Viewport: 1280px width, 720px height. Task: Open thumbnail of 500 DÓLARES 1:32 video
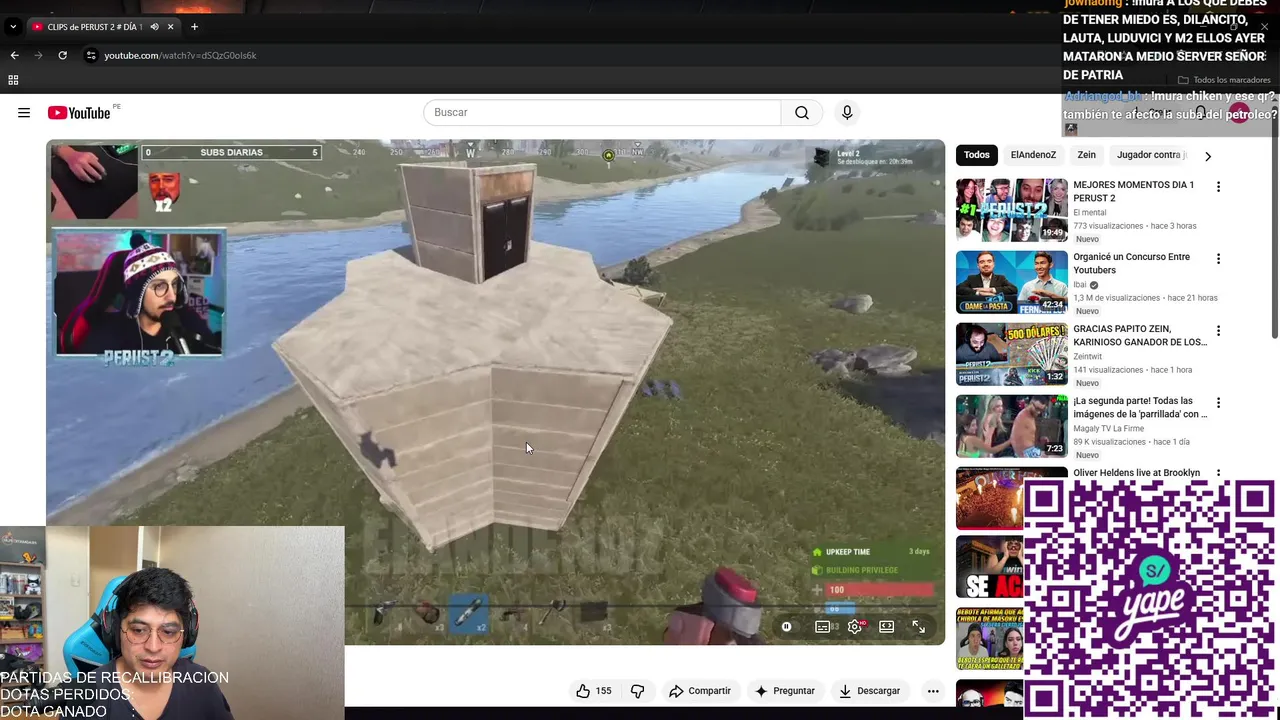click(1012, 354)
